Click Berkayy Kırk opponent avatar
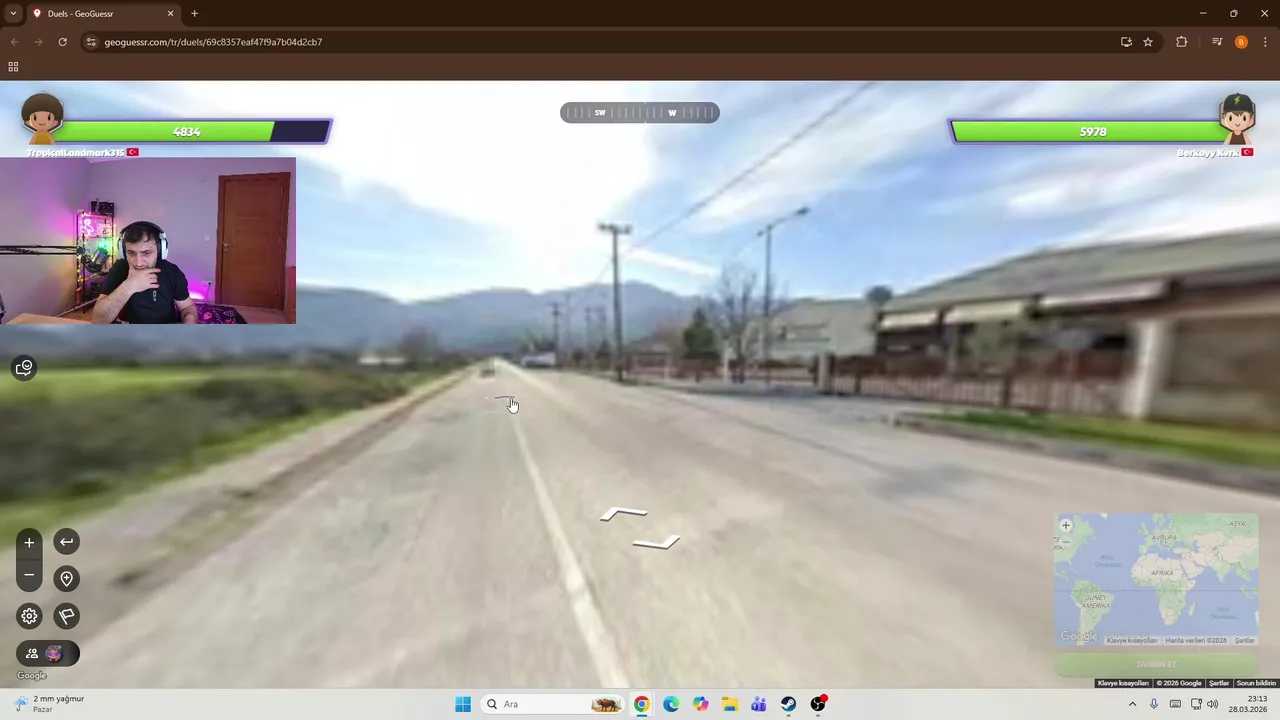 click(x=1237, y=118)
